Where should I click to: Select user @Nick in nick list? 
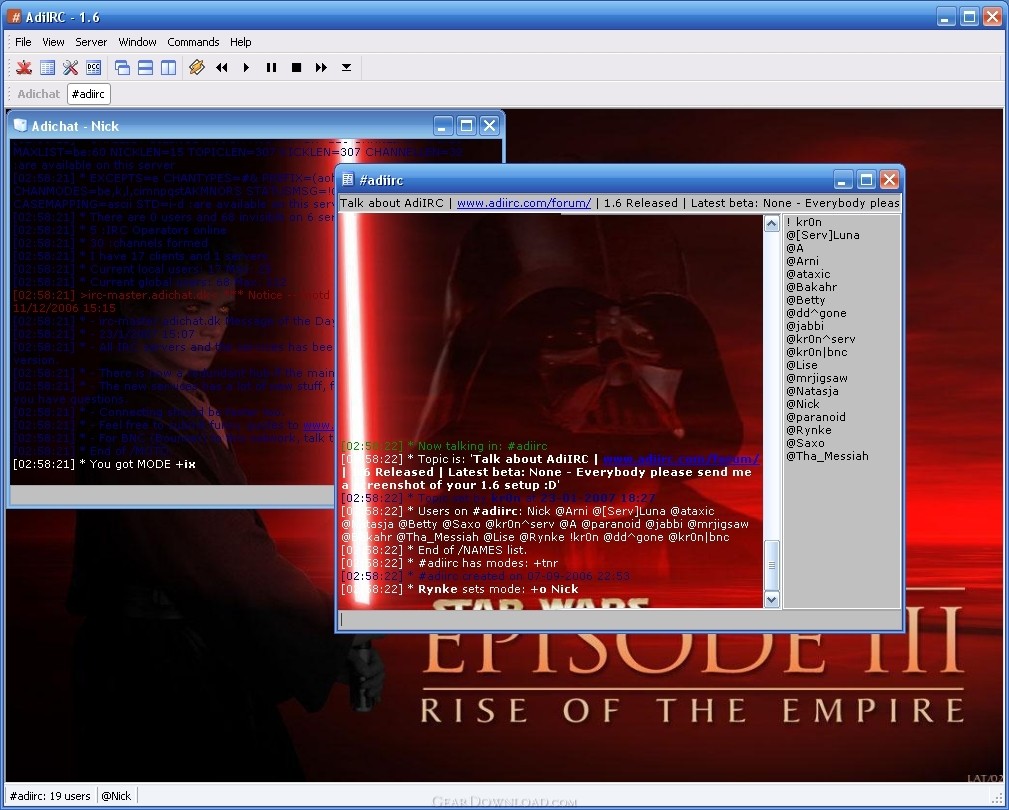coord(802,404)
